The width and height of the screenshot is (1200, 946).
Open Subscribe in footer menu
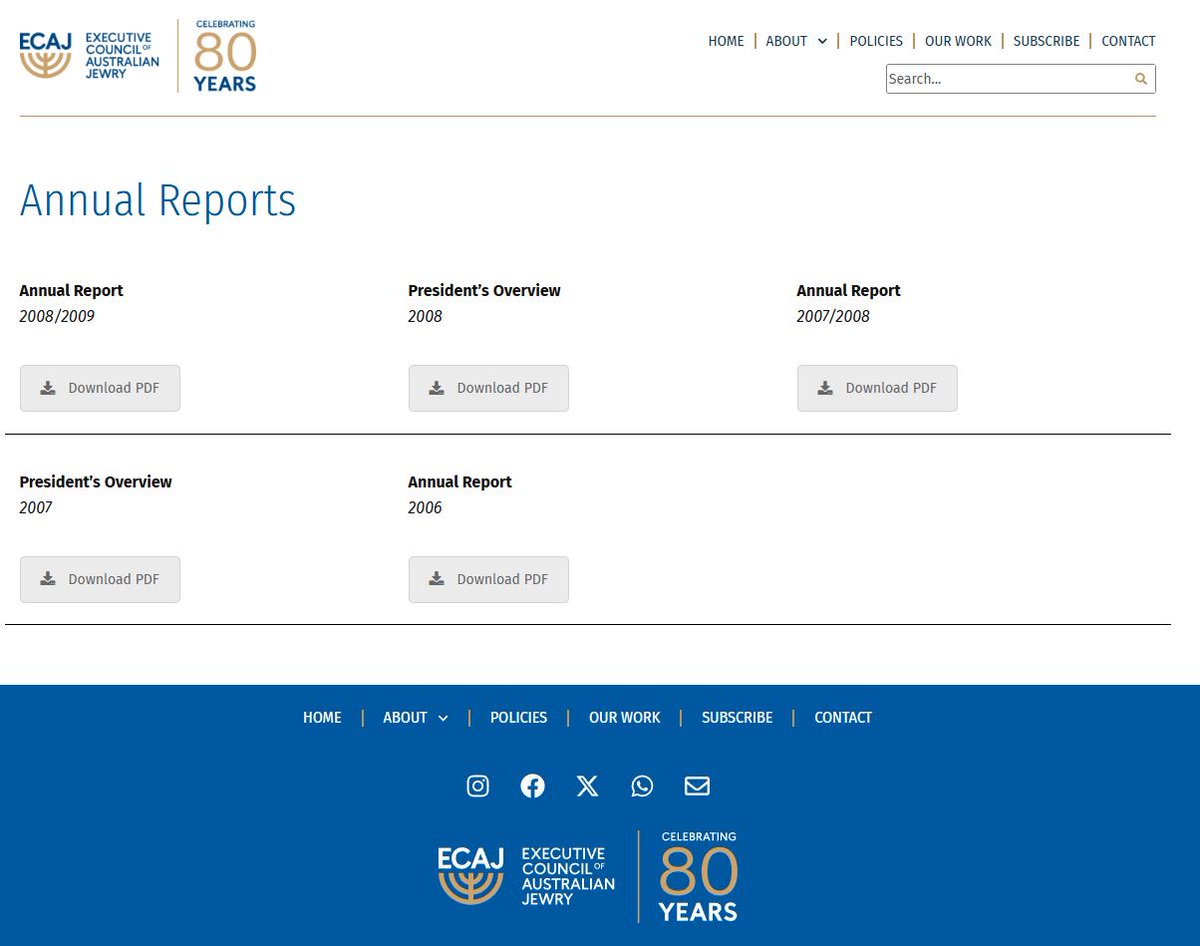pos(737,717)
